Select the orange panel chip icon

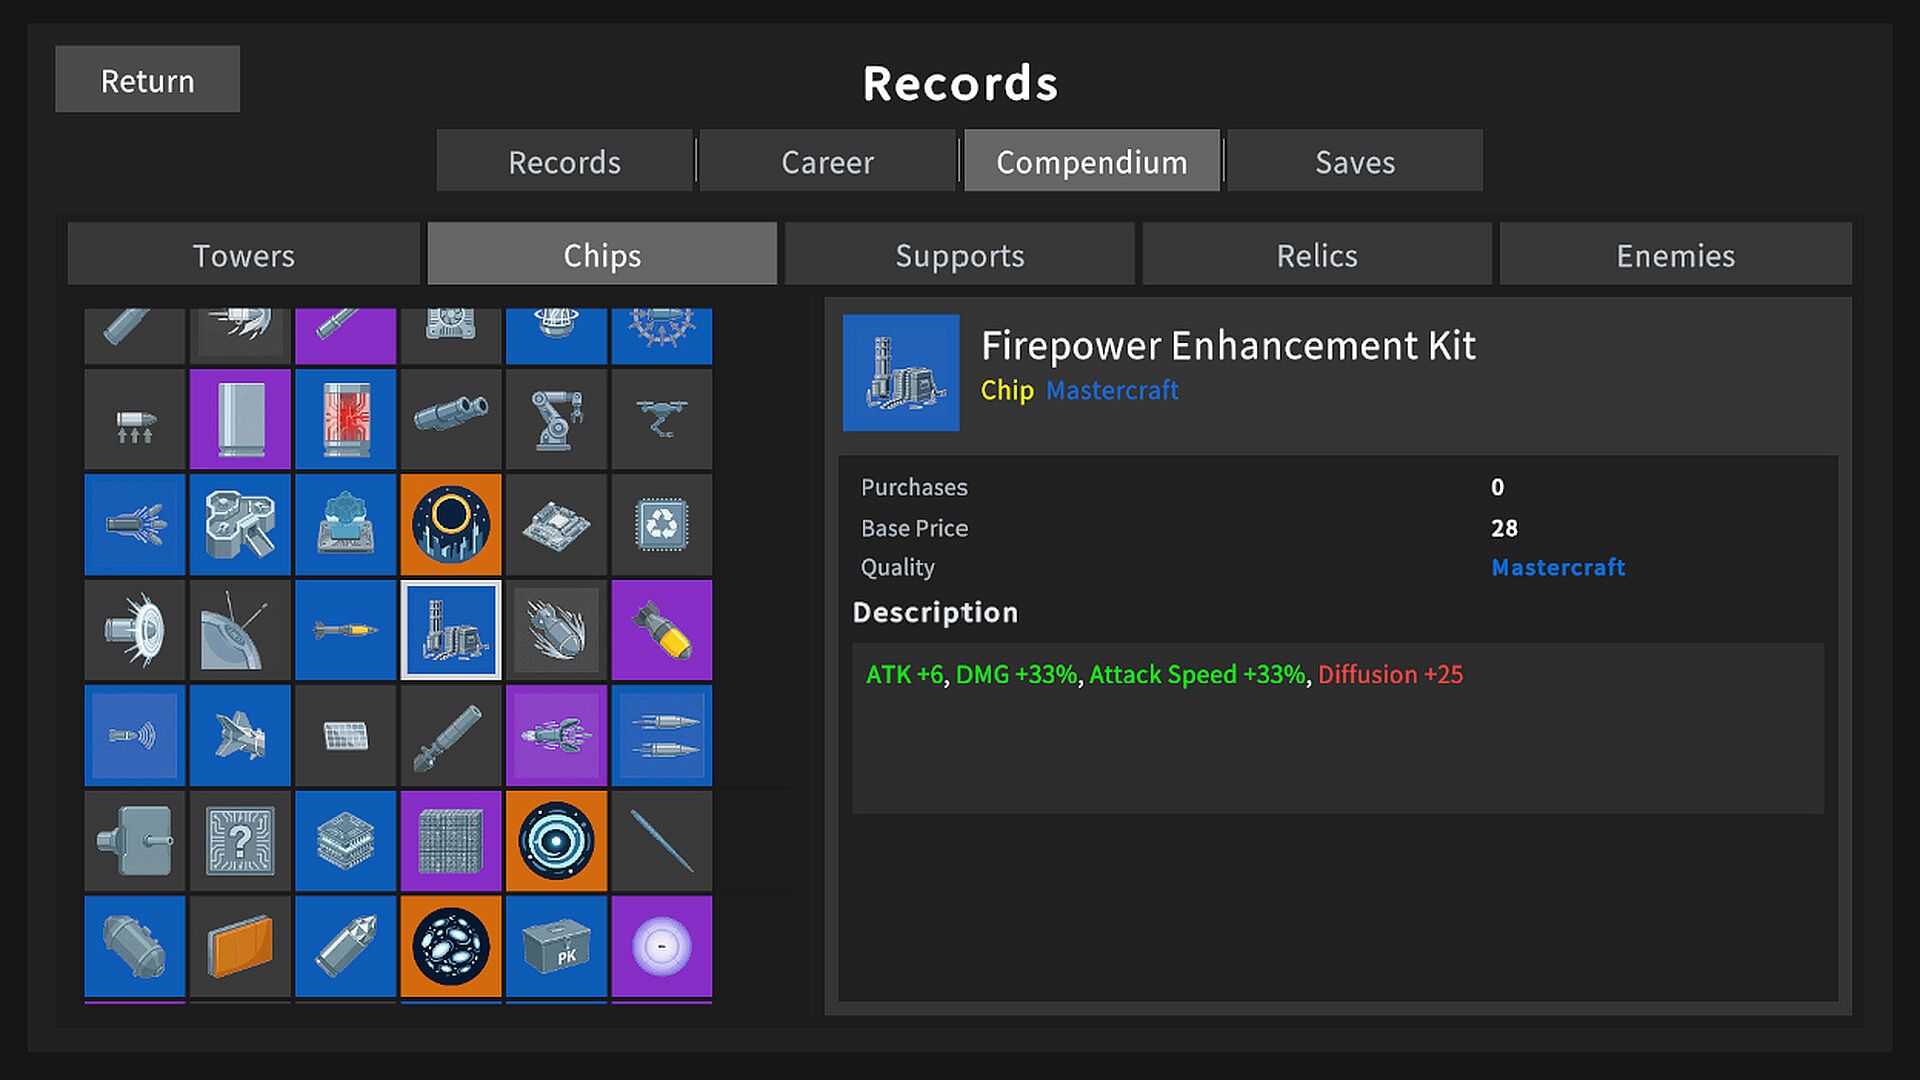point(240,946)
